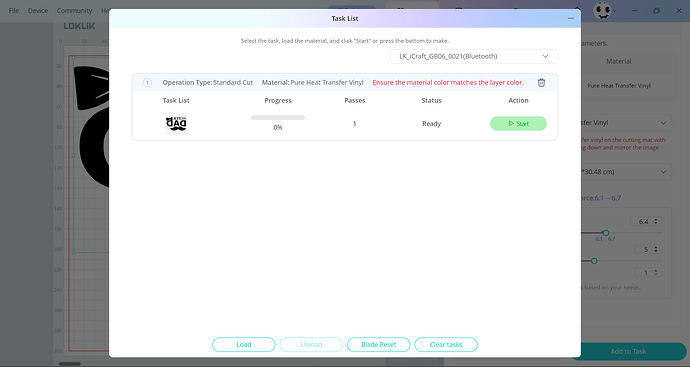Click the Blade Reset button
The width and height of the screenshot is (690, 367).
tap(378, 345)
